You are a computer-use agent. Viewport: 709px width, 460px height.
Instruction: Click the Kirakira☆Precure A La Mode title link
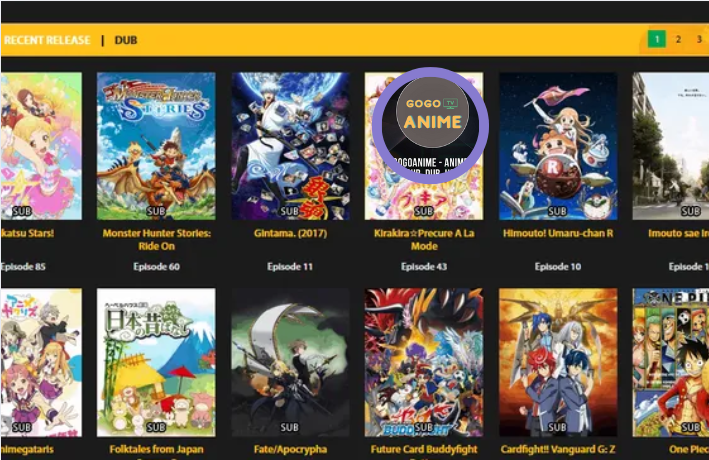pos(424,240)
